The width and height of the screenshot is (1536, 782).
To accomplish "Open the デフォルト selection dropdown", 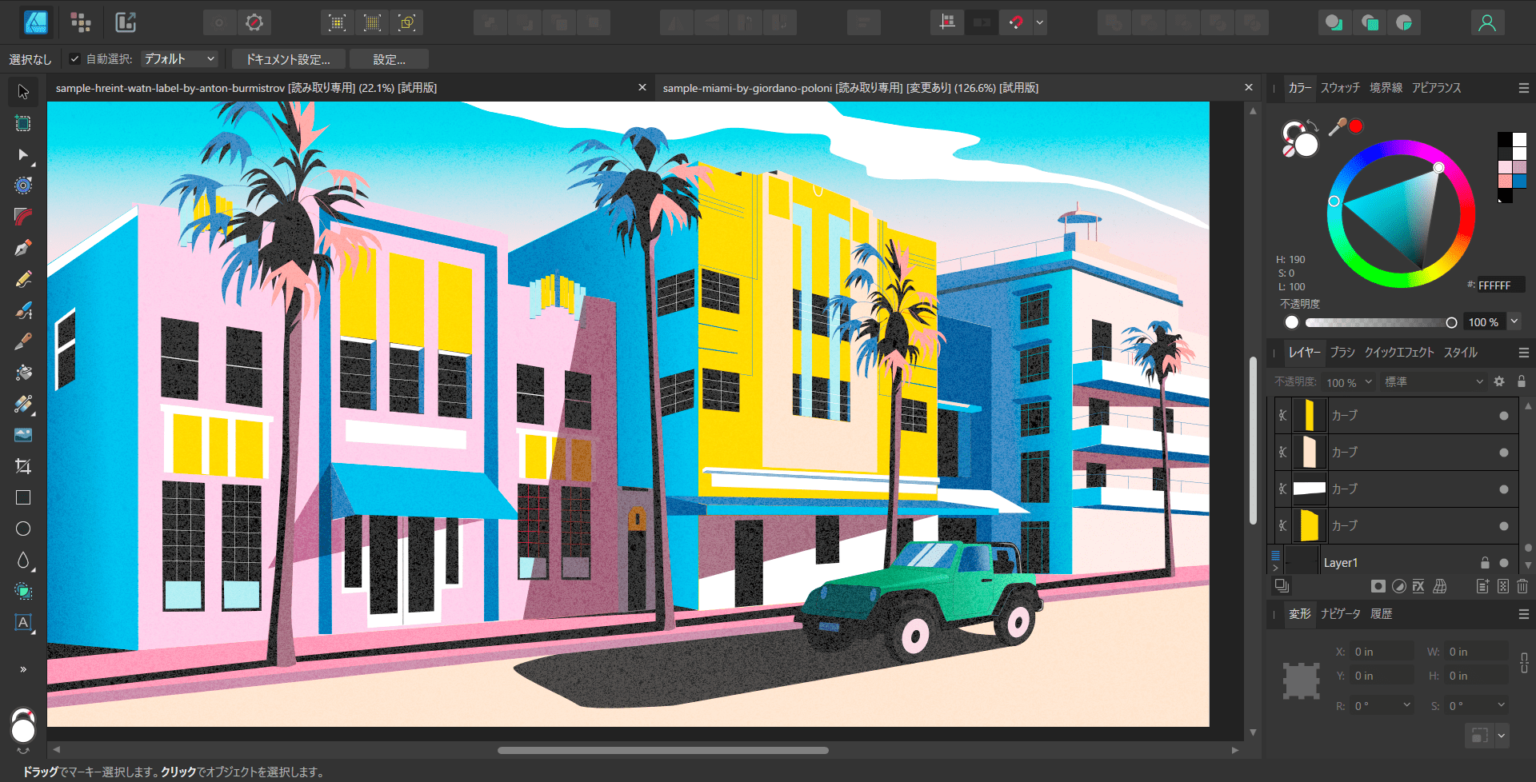I will click(178, 58).
